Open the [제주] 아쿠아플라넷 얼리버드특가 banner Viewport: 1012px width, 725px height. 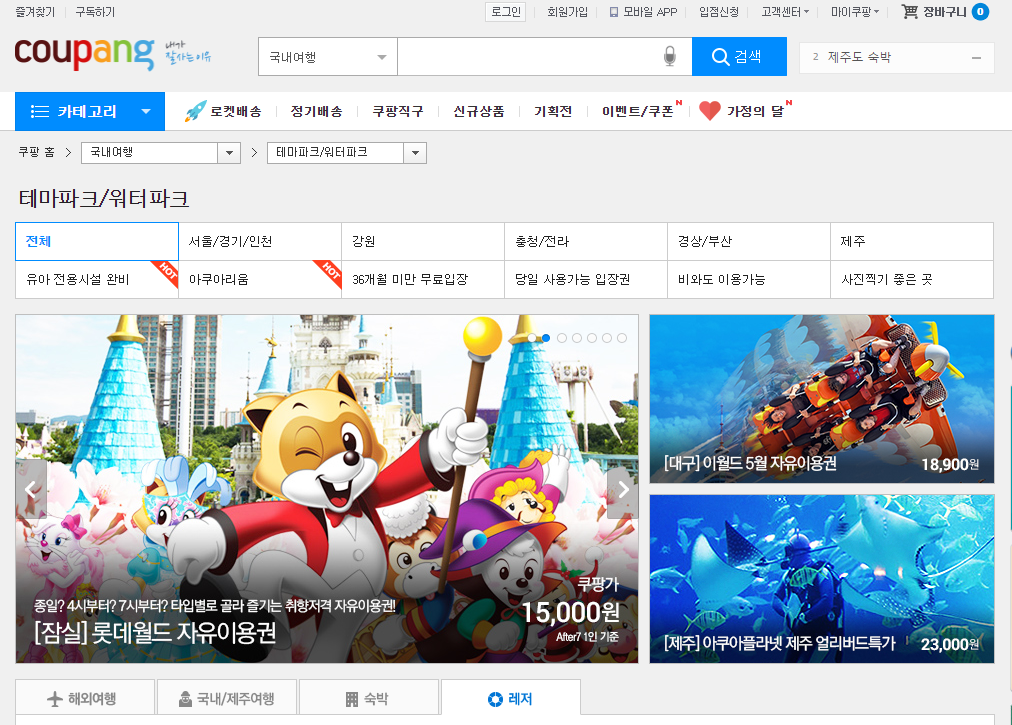click(822, 579)
